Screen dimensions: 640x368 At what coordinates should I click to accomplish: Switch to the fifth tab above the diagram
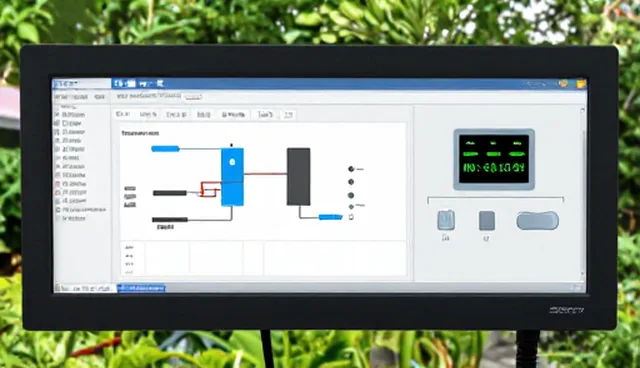click(233, 115)
